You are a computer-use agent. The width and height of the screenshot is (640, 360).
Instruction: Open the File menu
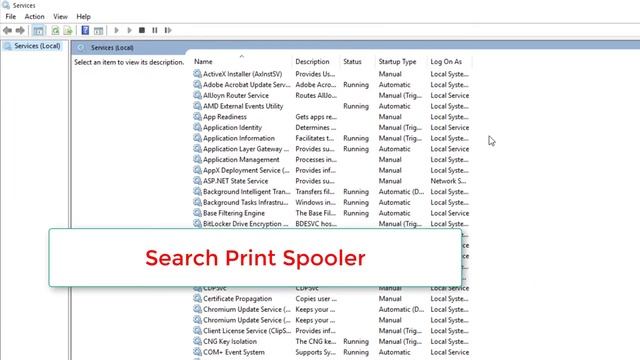tap(11, 17)
